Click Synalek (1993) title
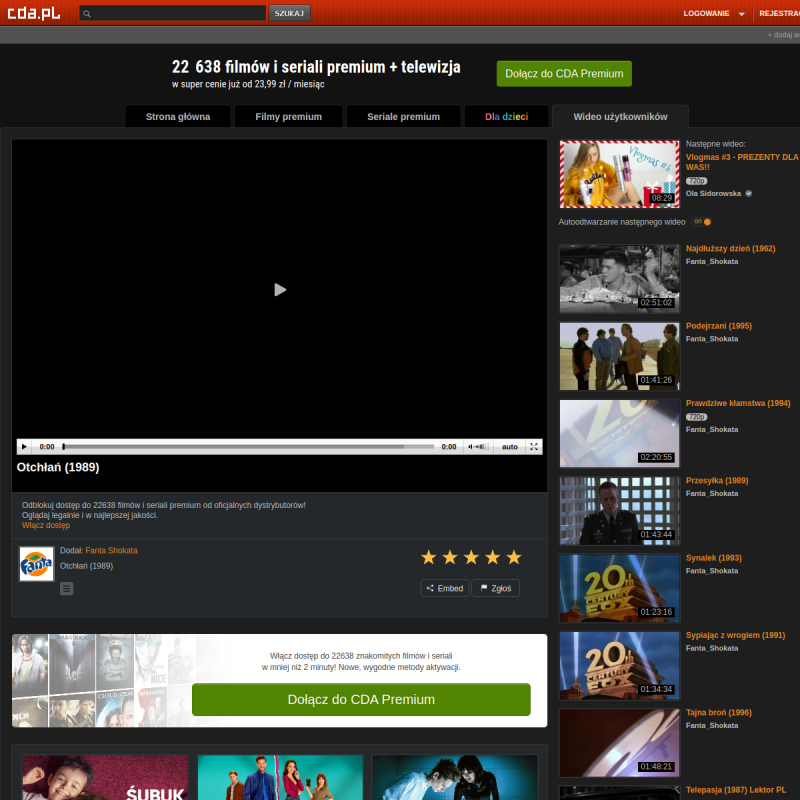This screenshot has width=800, height=800. [713, 558]
